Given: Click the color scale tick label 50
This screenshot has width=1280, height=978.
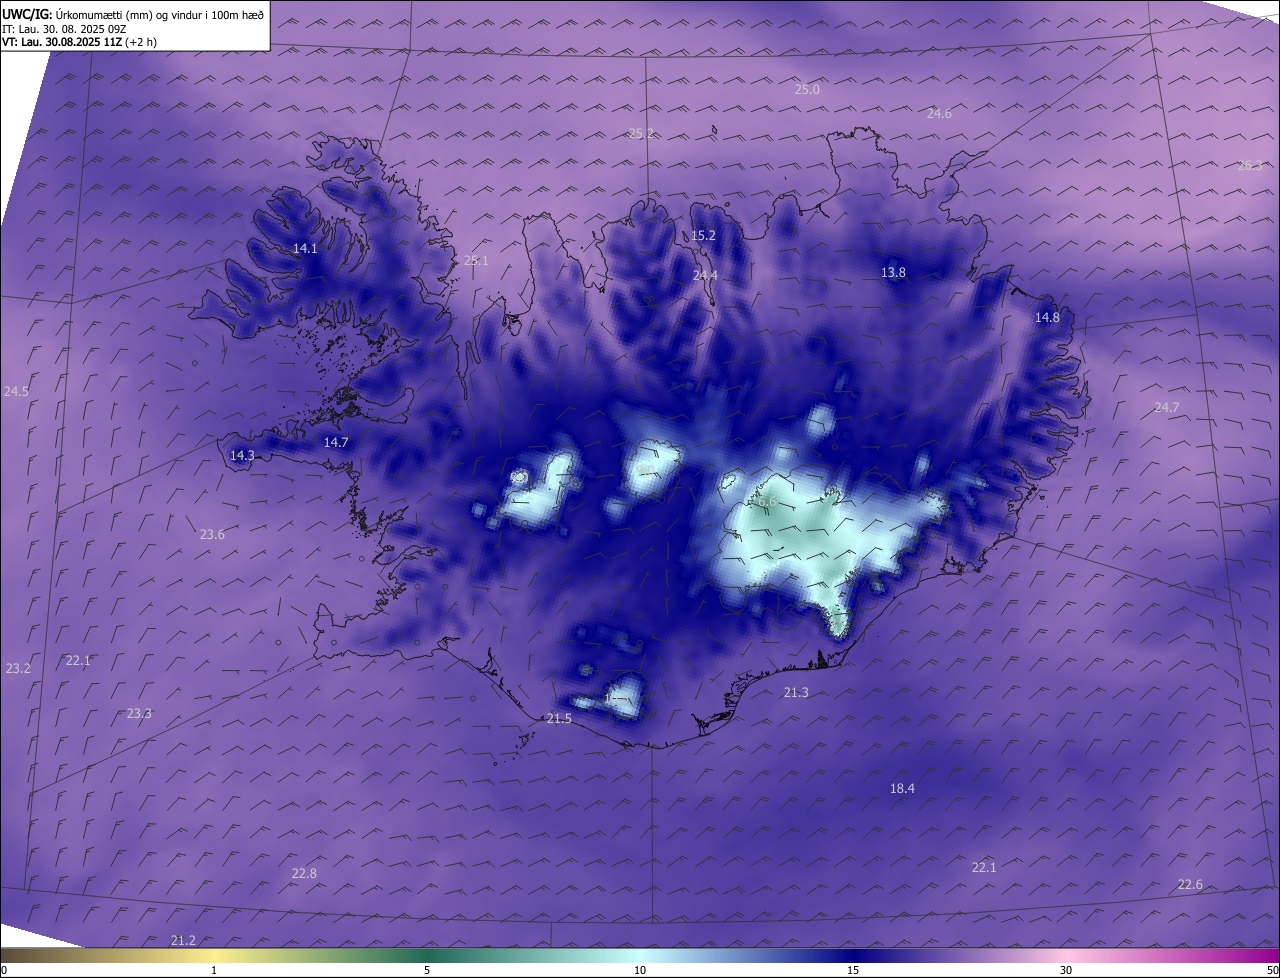Looking at the screenshot, I should pyautogui.click(x=1272, y=970).
